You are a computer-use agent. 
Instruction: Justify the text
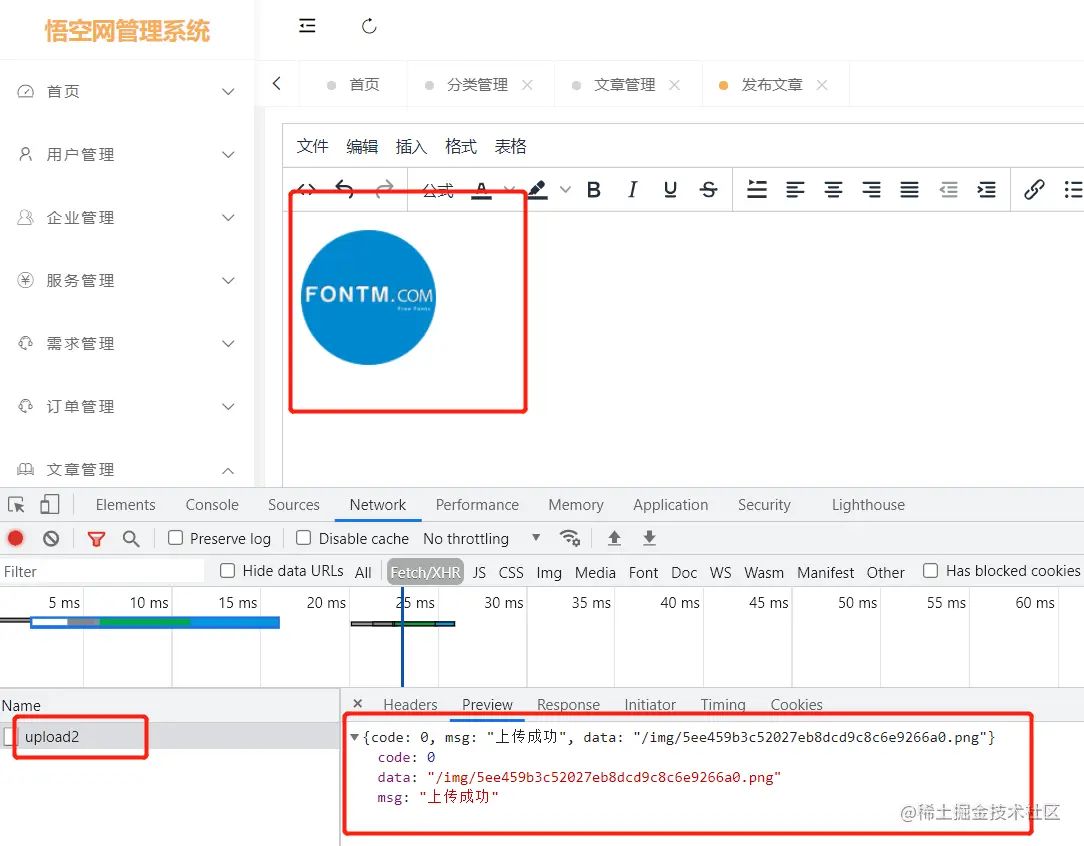click(x=909, y=189)
